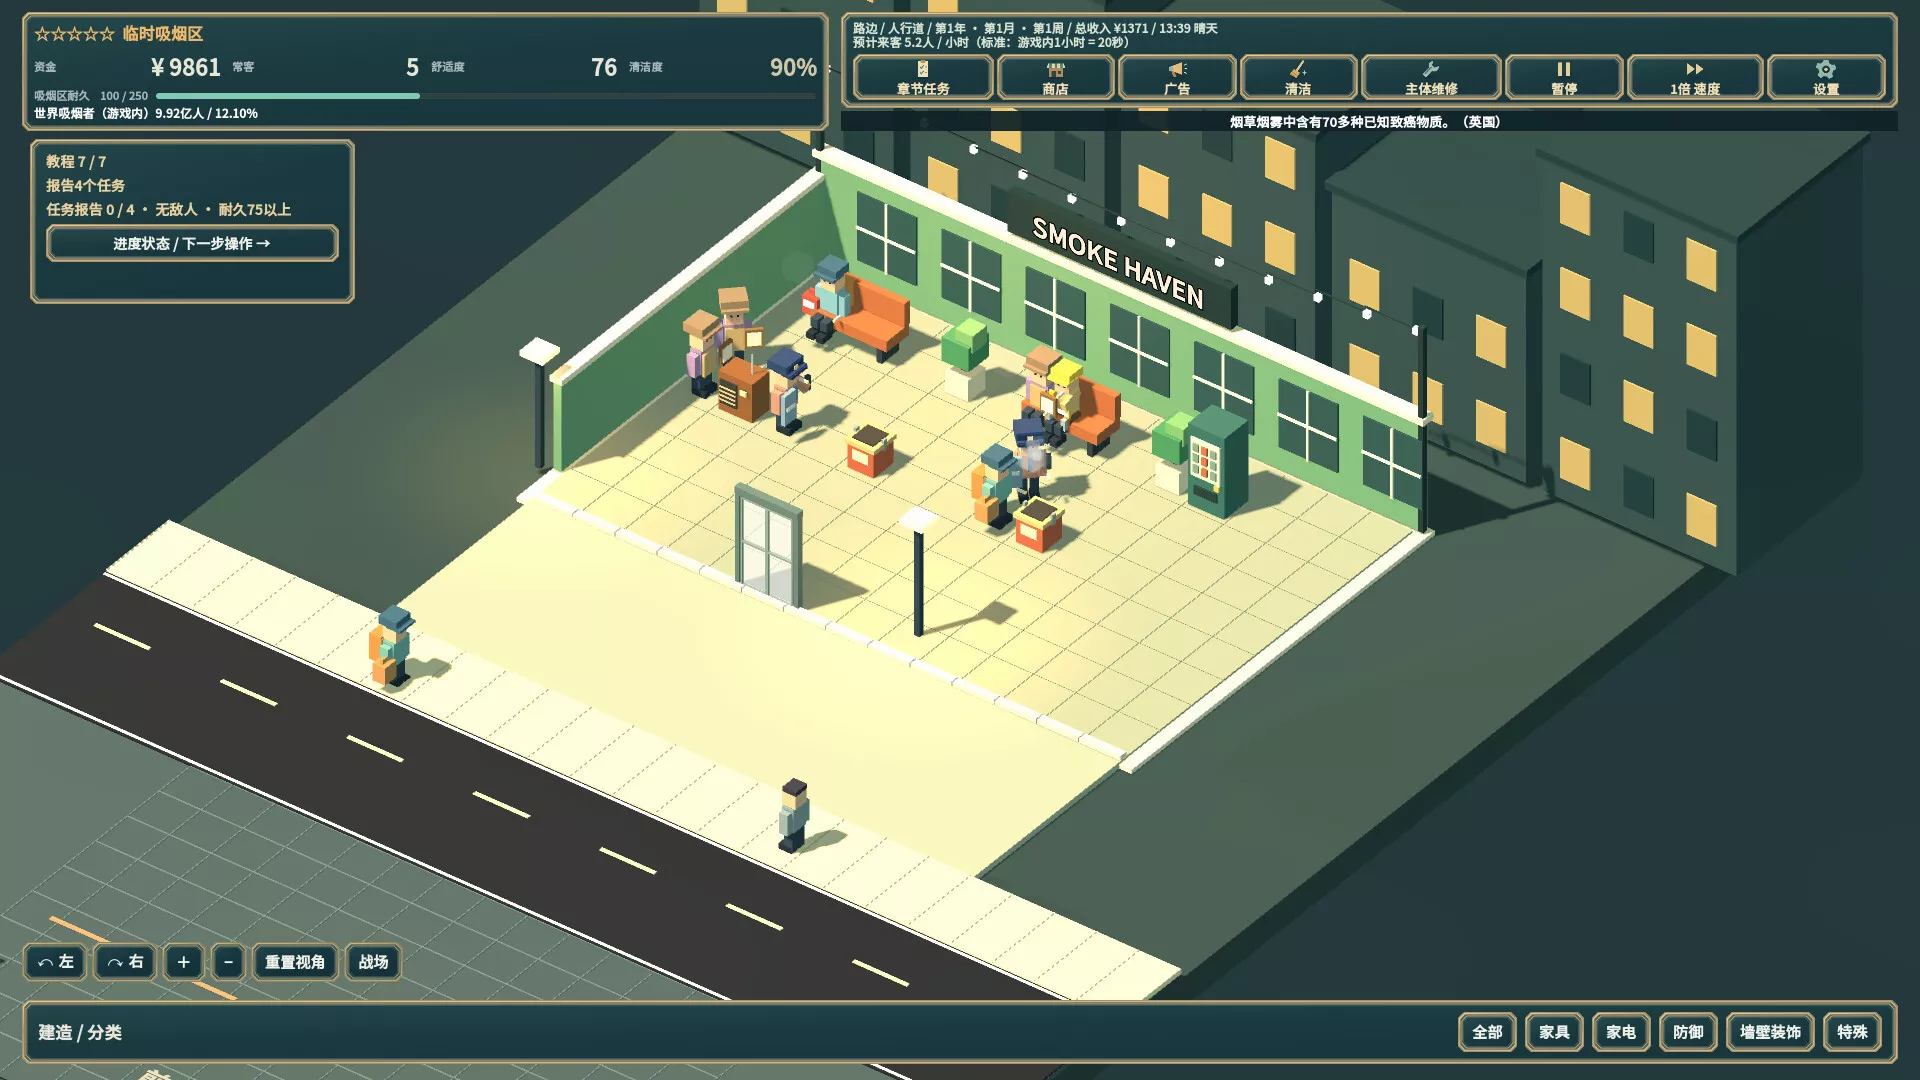The height and width of the screenshot is (1080, 1920).
Task: Change game speed with 1倍速度 button
Action: 1695,77
